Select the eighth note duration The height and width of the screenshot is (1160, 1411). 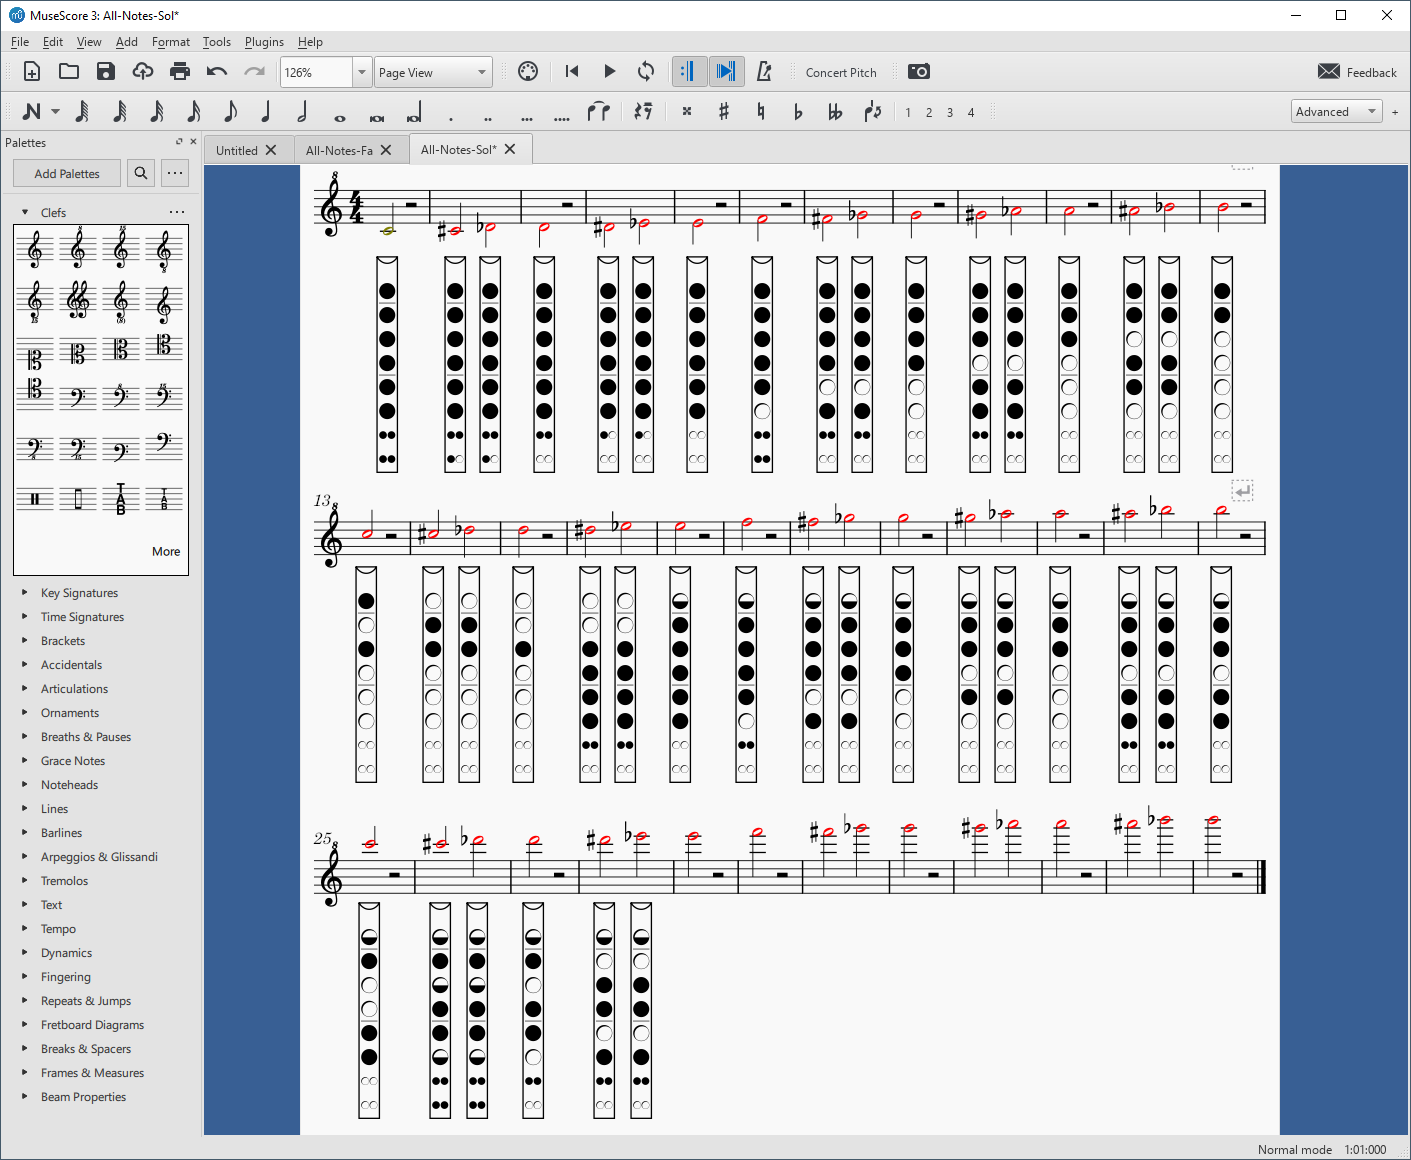(x=230, y=112)
